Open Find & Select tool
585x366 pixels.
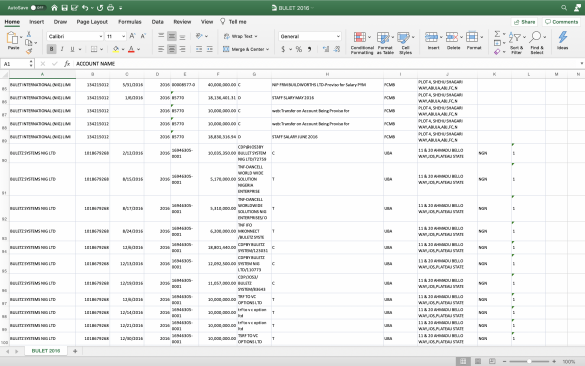(x=535, y=37)
